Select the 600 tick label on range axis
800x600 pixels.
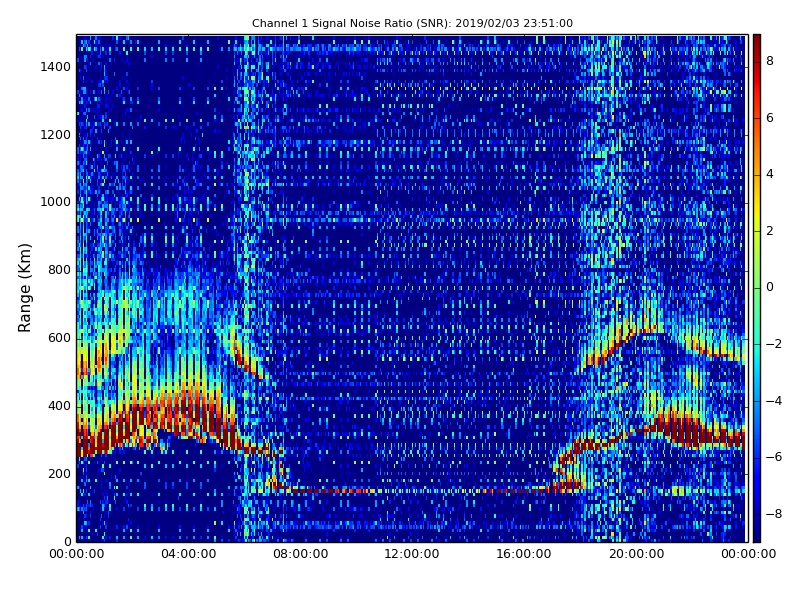59,338
